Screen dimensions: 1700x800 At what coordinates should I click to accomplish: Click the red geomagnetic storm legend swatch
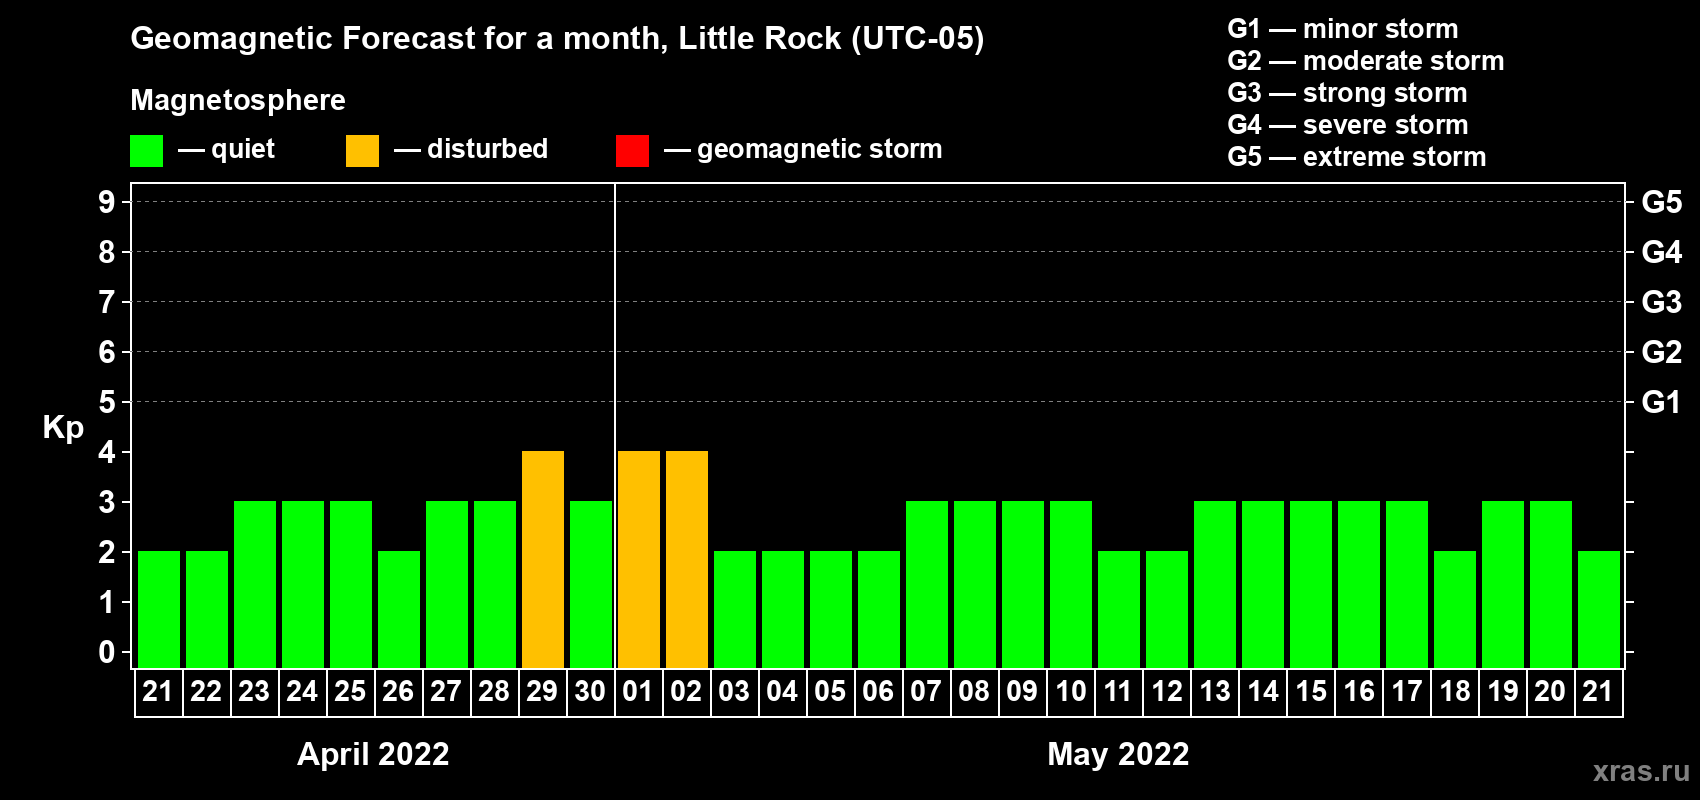(632, 151)
